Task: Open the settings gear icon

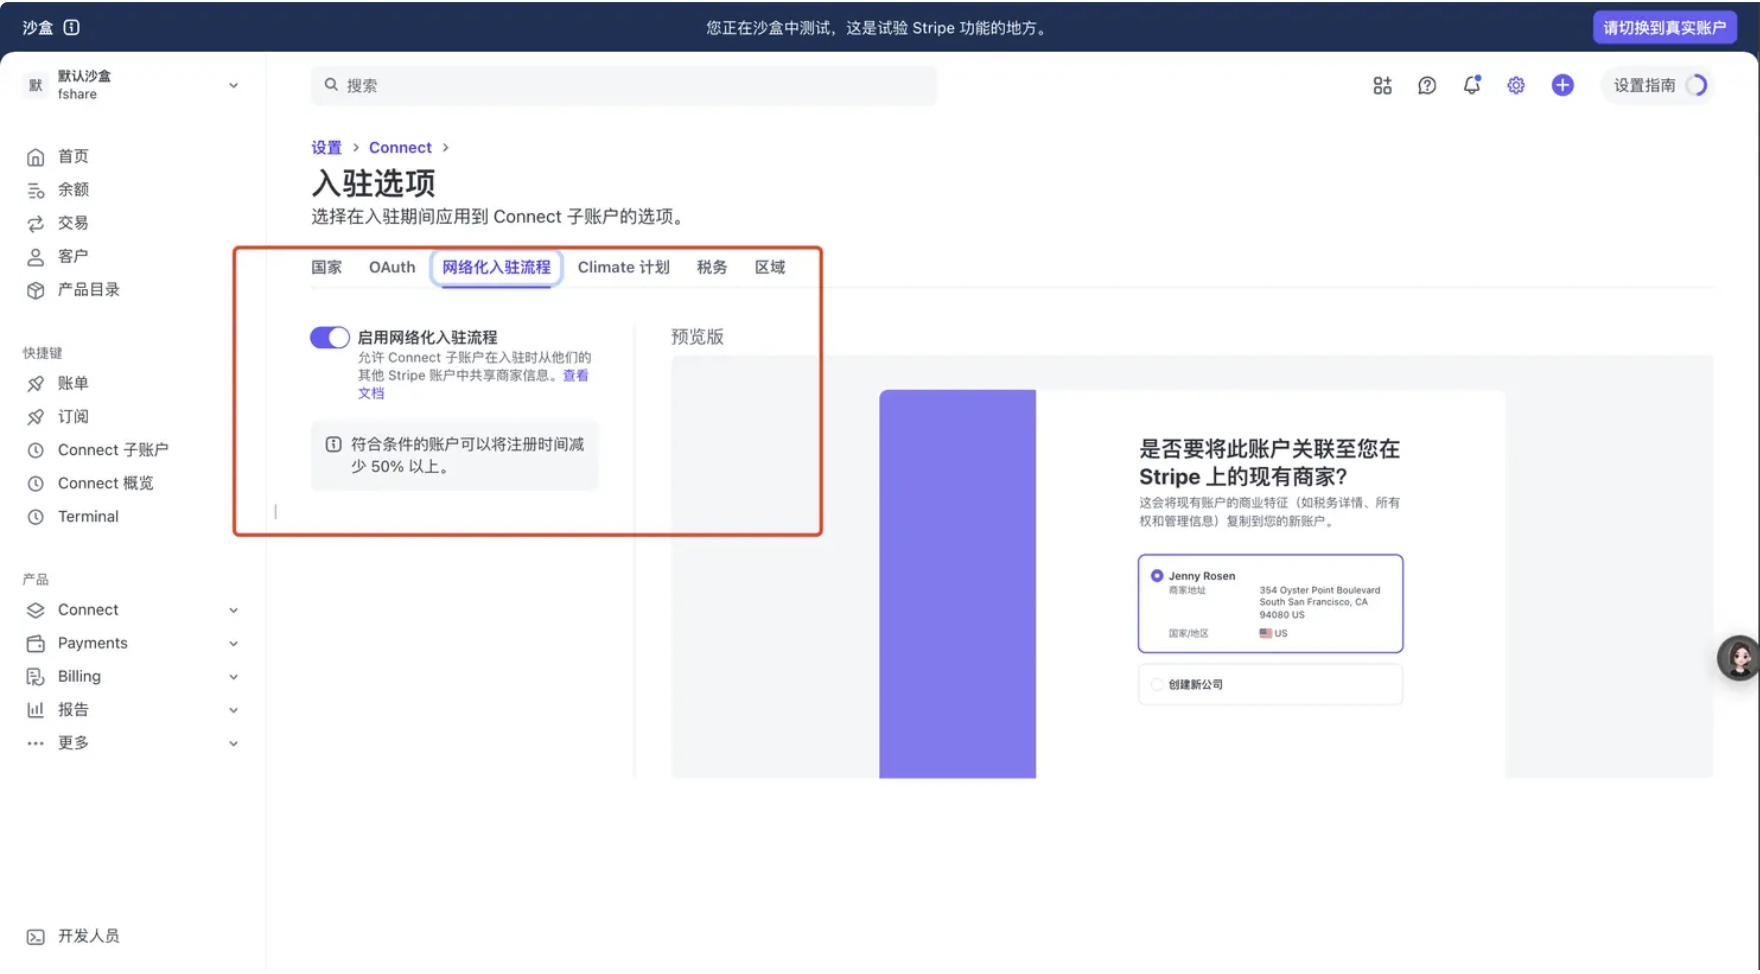Action: click(1516, 86)
